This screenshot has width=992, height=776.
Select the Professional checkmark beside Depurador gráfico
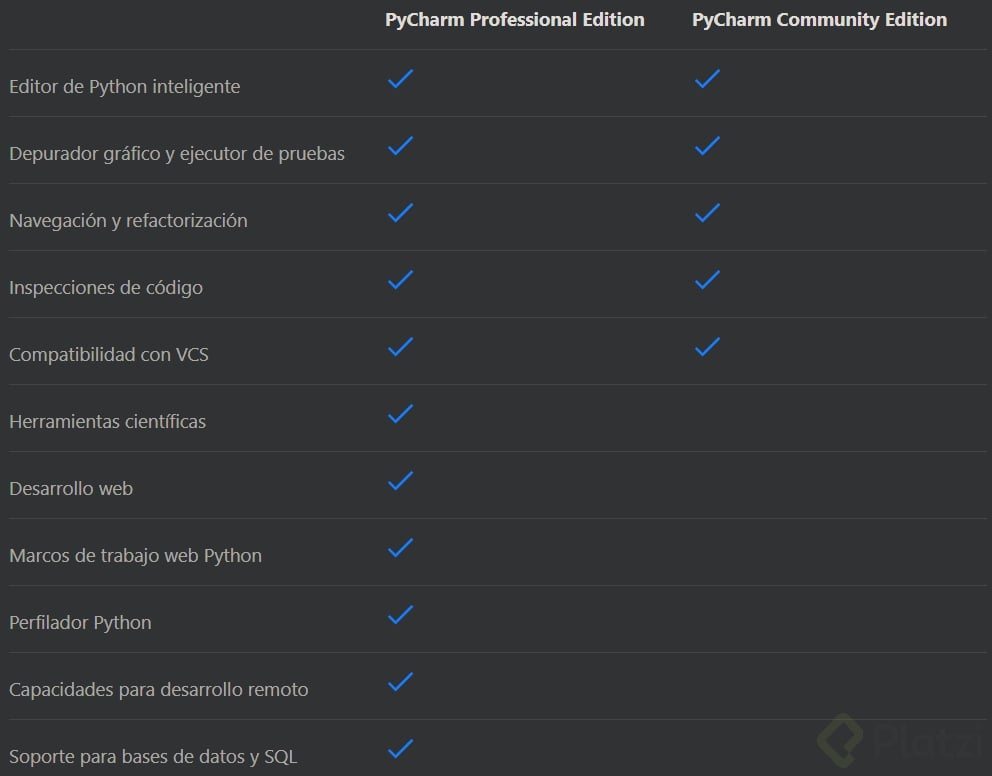(400, 146)
